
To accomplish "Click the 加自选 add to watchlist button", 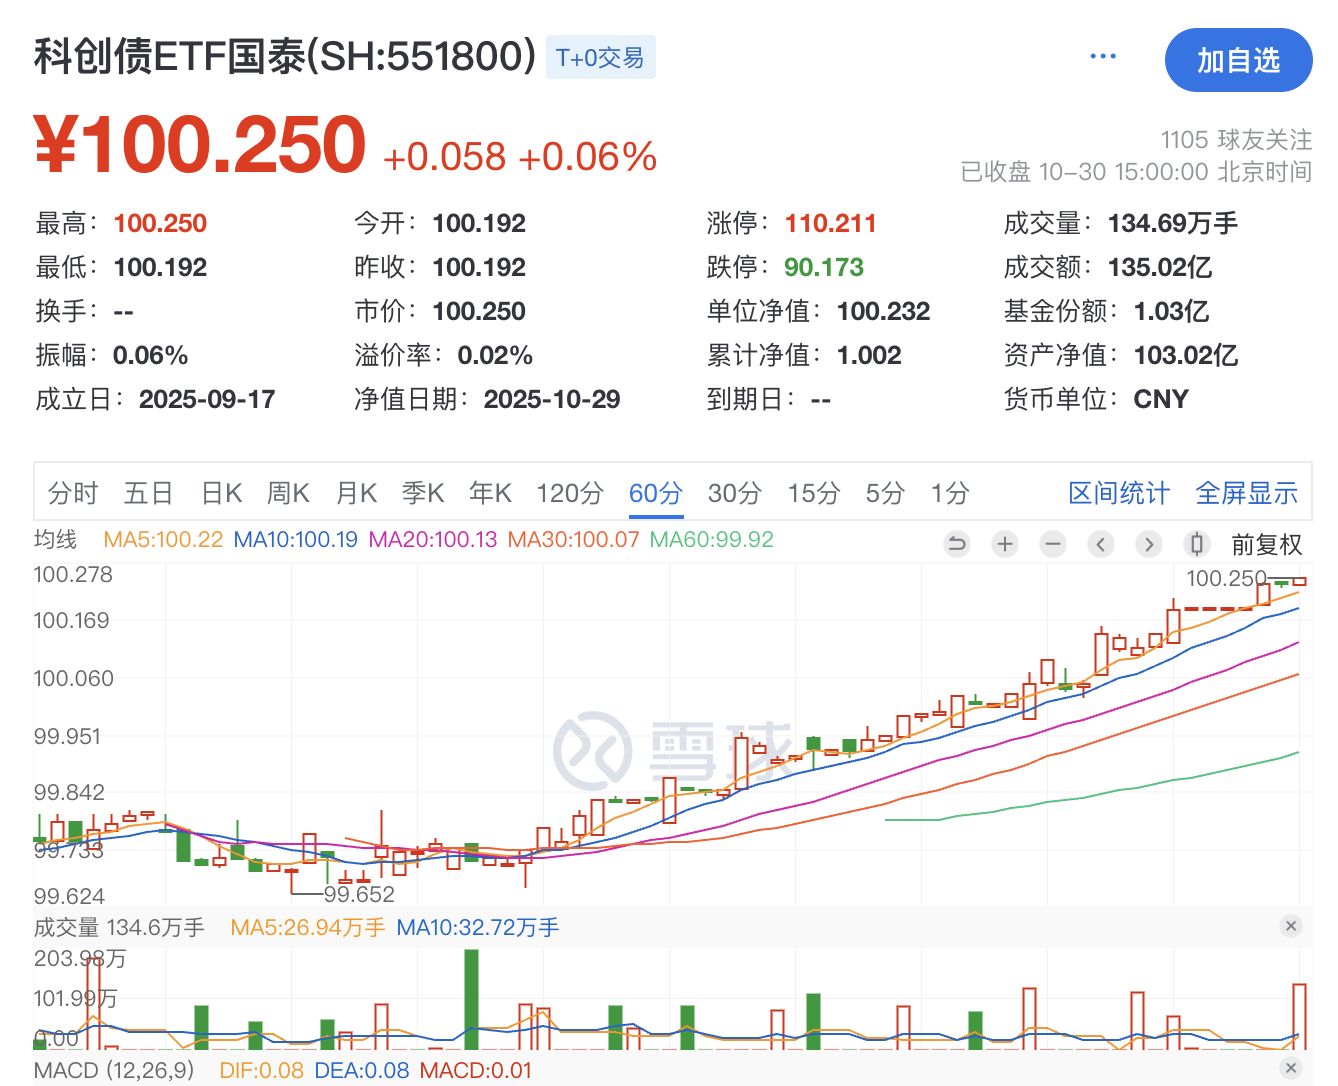I will (x=1238, y=61).
